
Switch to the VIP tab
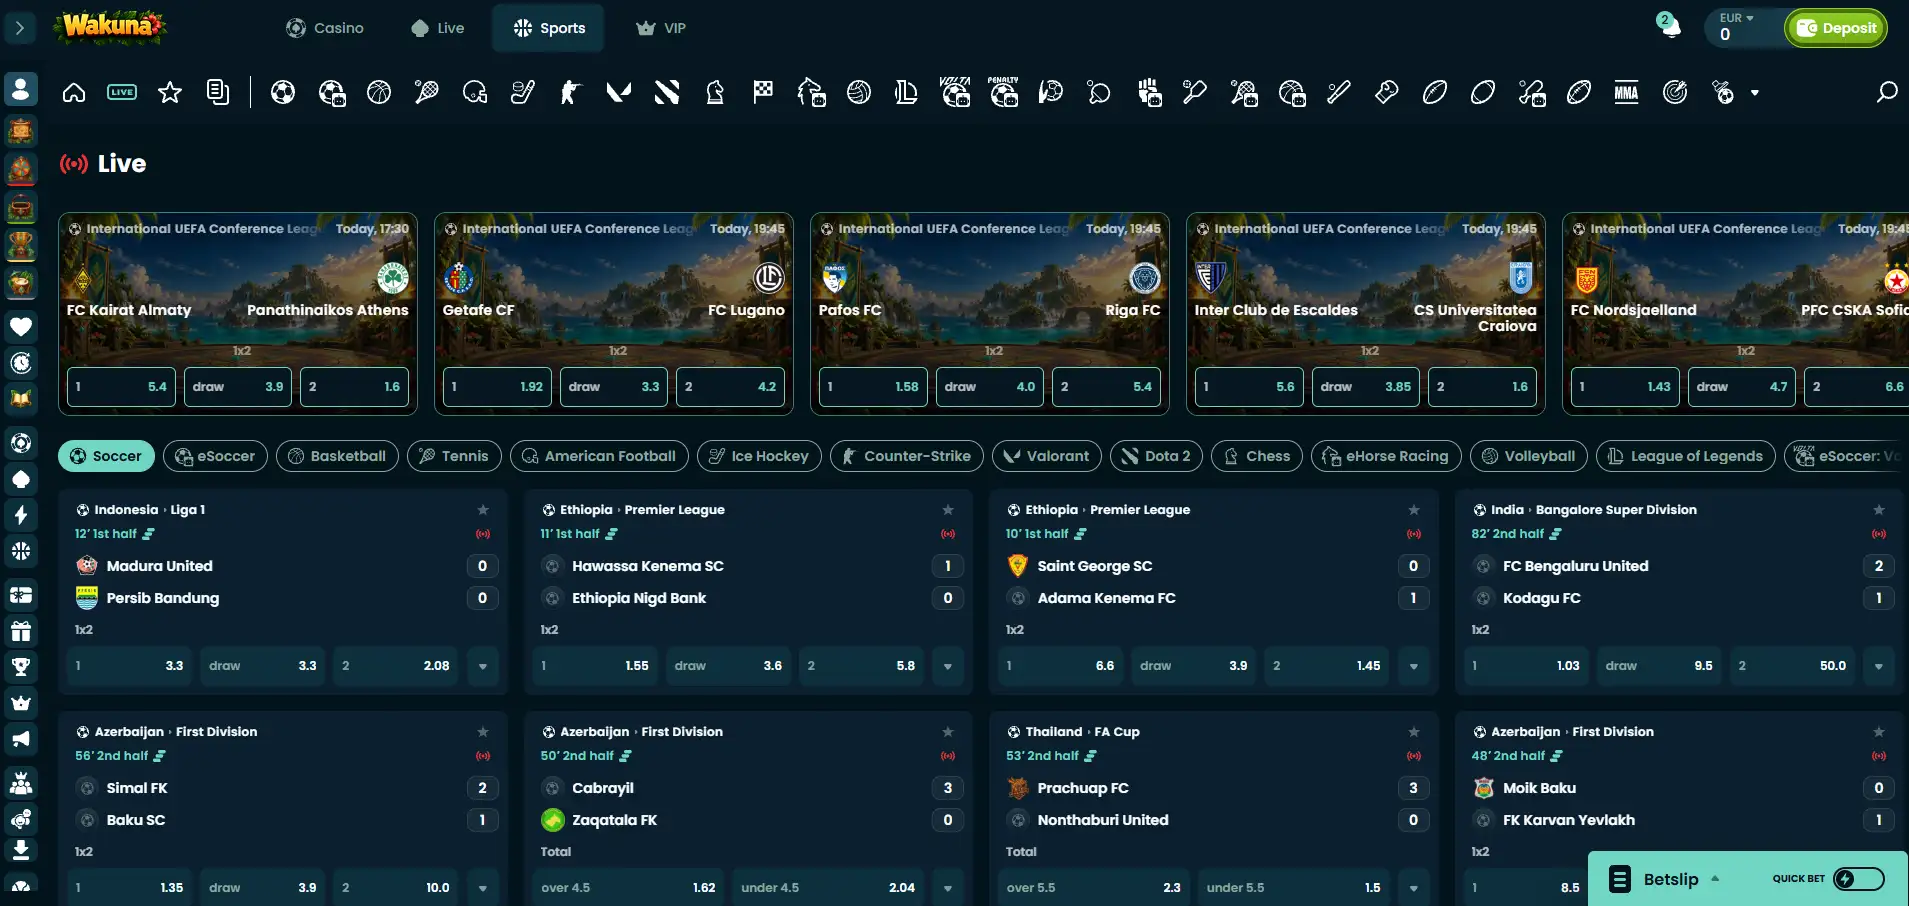point(661,28)
